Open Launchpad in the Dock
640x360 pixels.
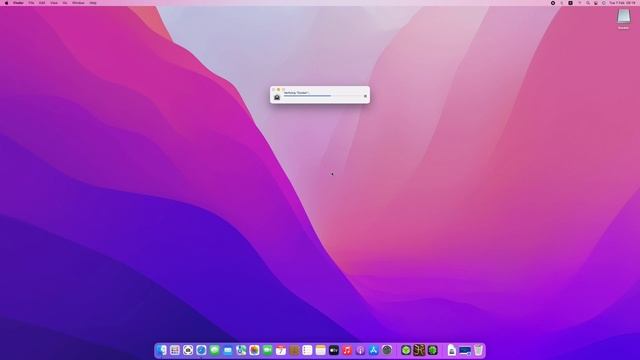[x=175, y=350]
